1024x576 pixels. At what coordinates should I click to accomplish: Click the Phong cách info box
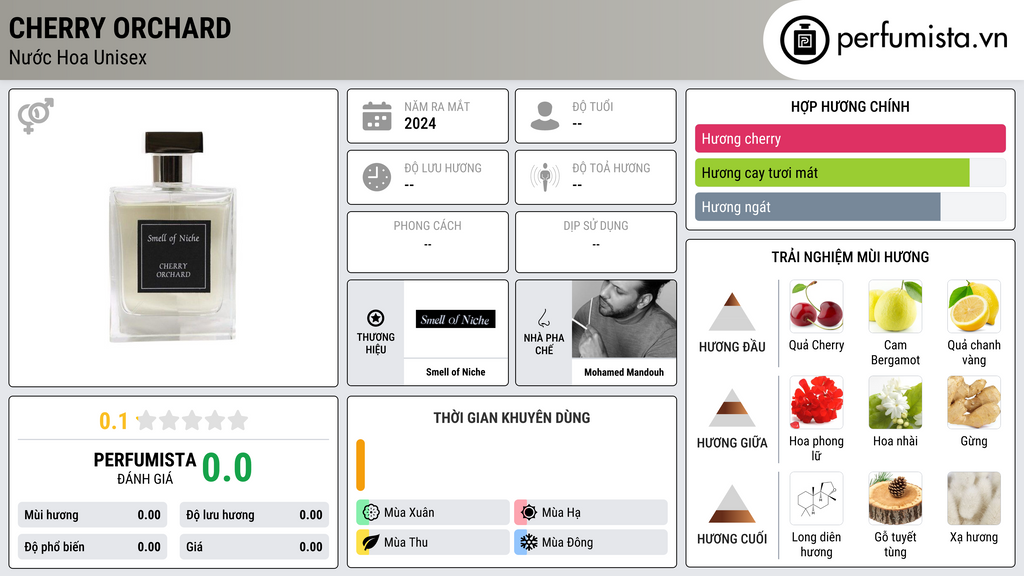tap(427, 242)
